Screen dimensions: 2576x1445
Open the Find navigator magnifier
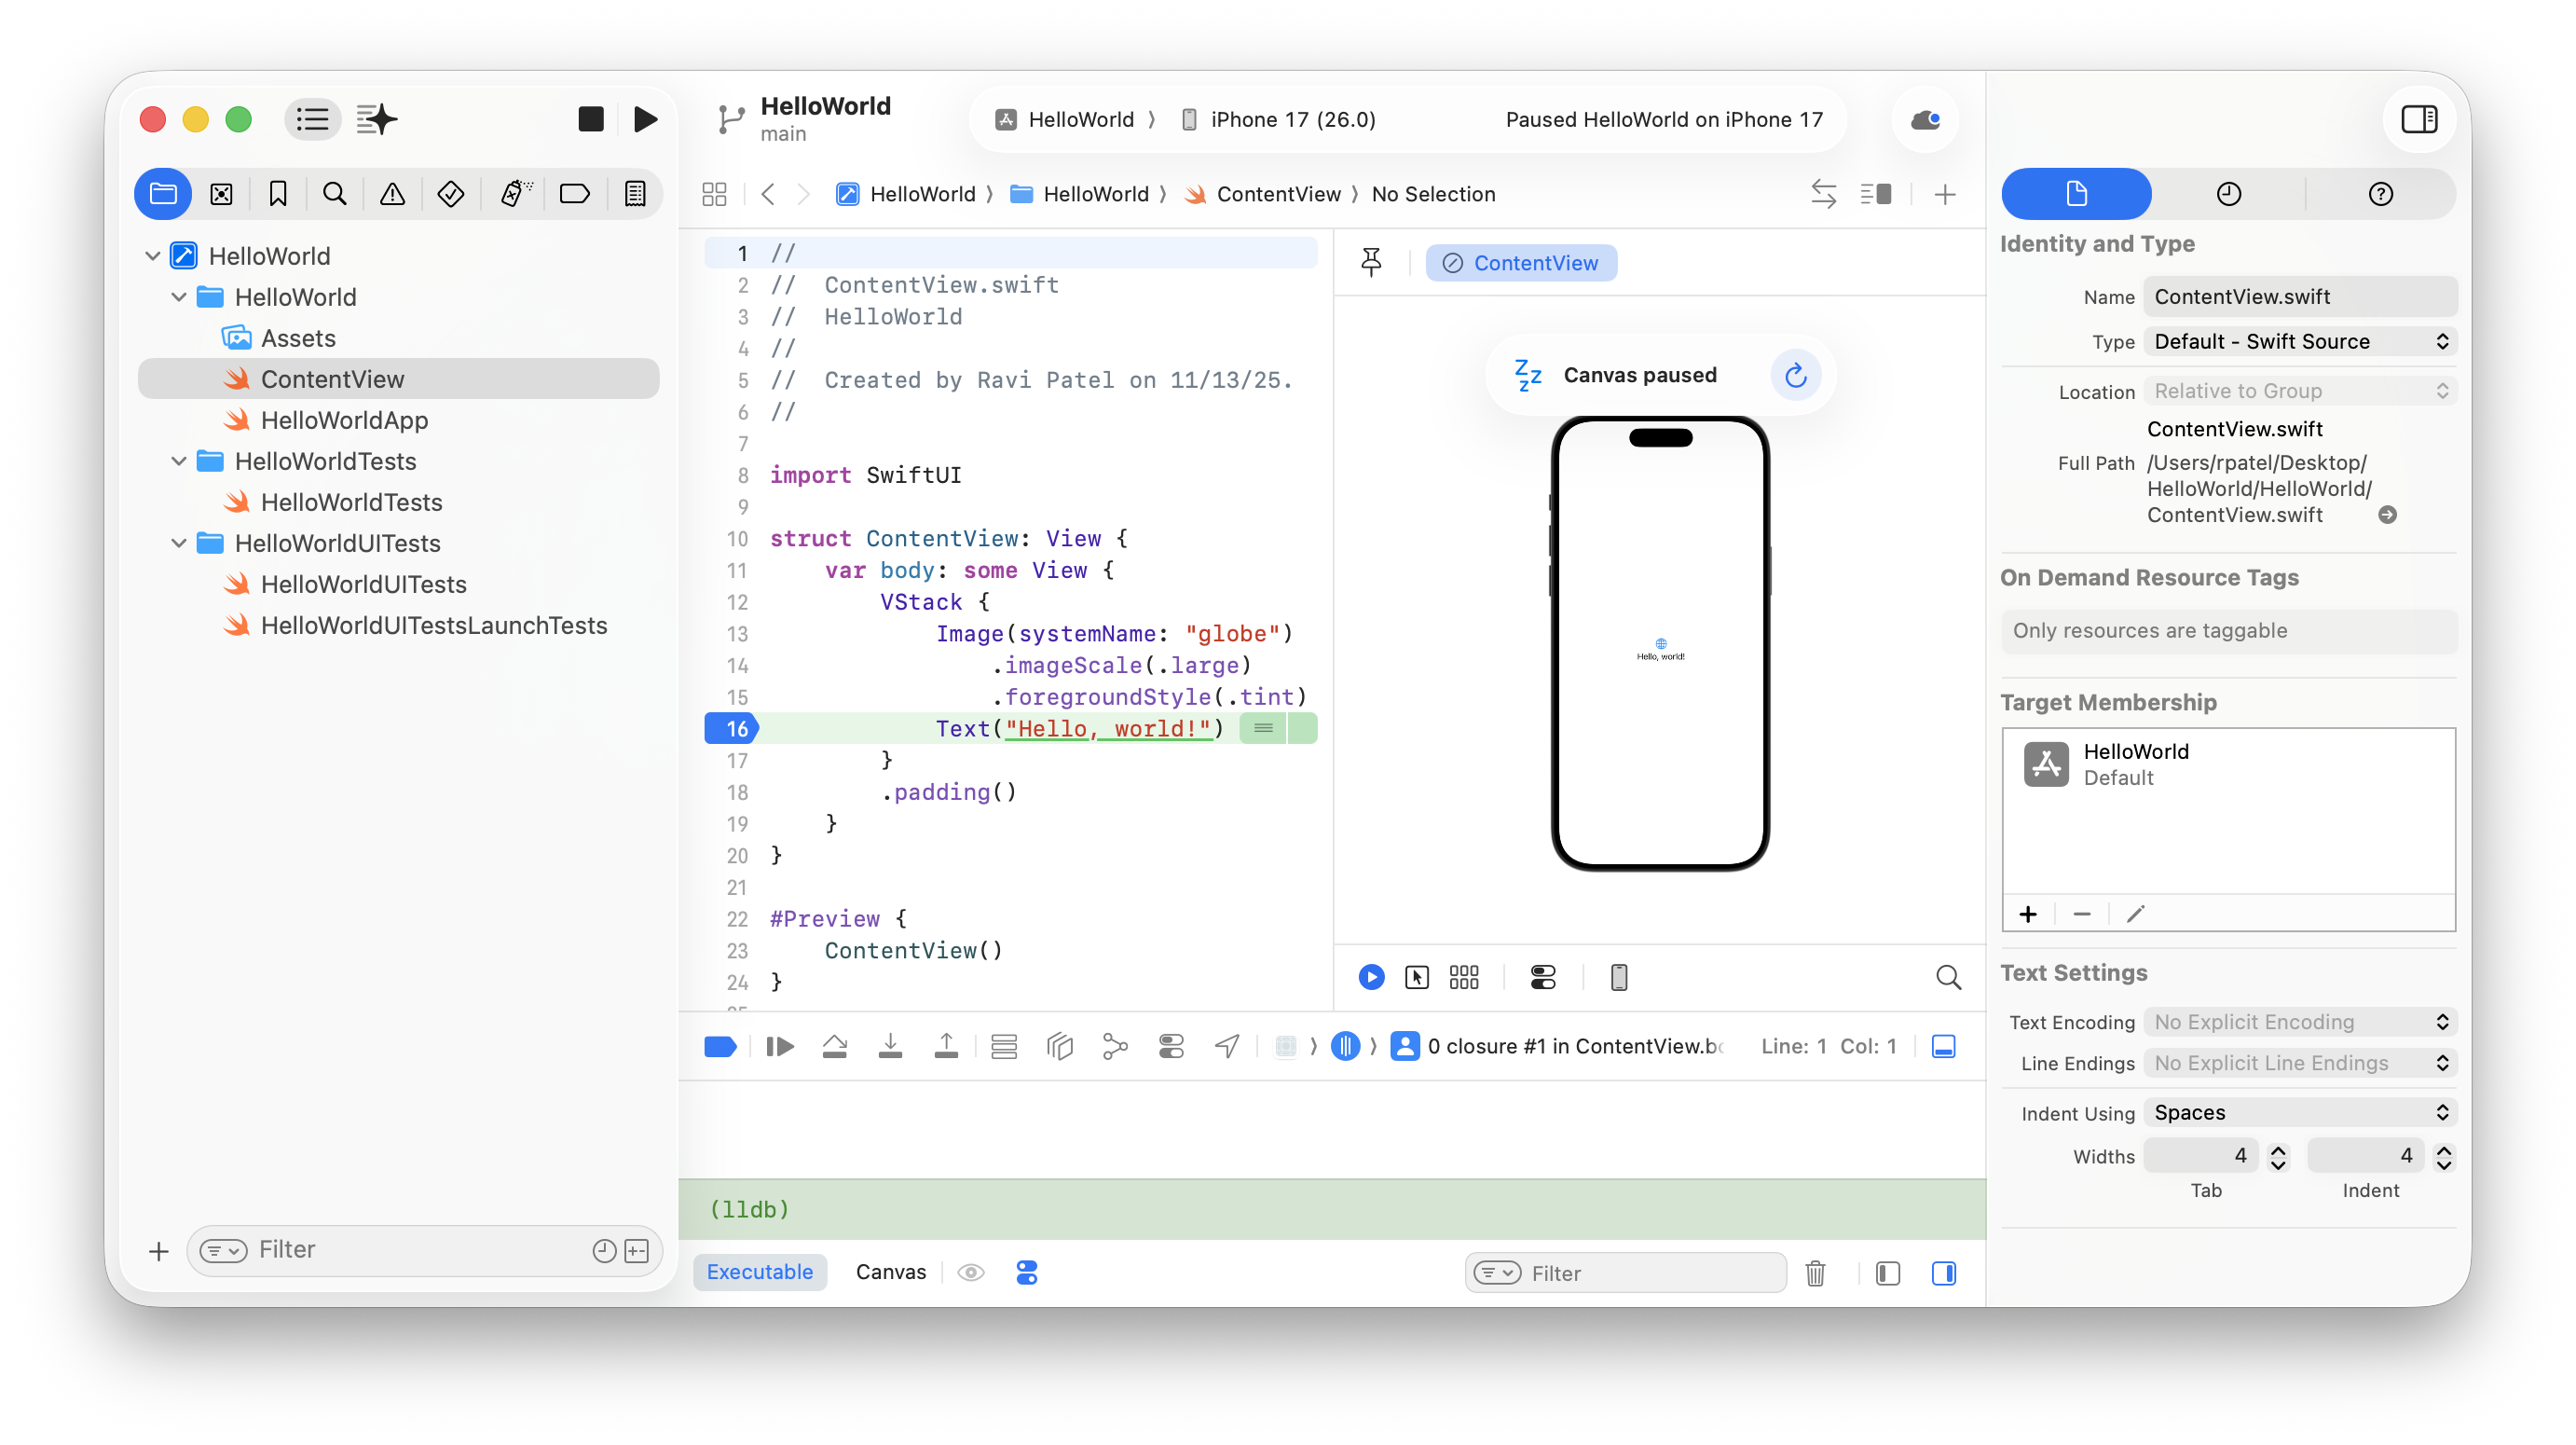click(x=335, y=193)
